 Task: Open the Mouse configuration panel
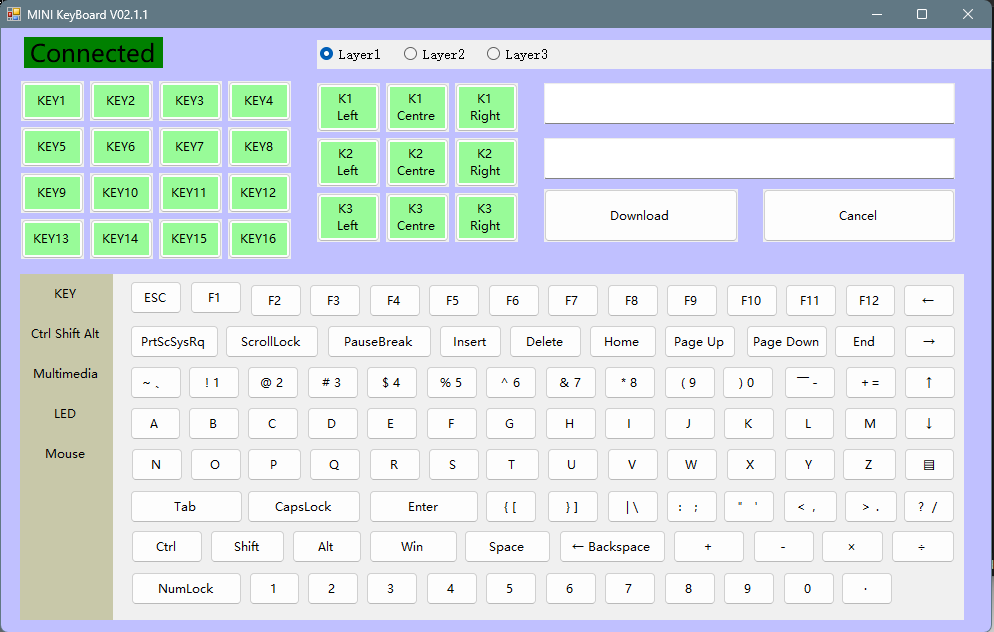point(64,453)
